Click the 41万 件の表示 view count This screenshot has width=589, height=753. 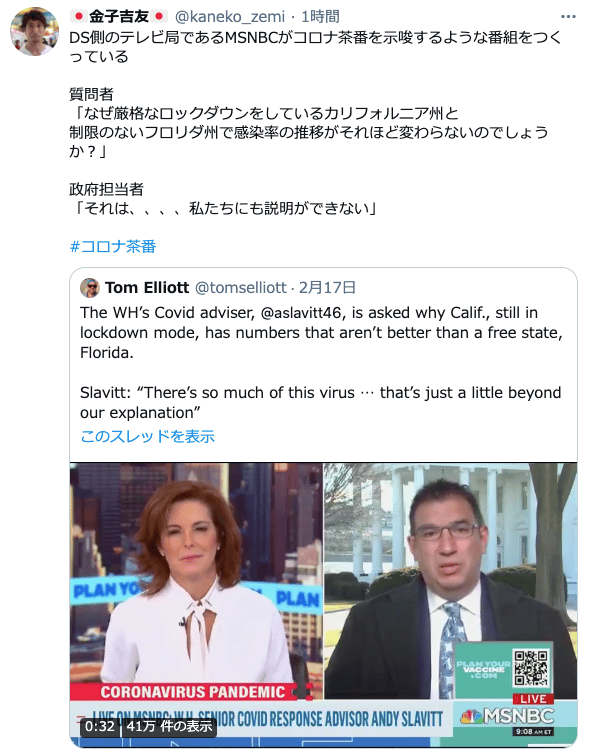[x=169, y=726]
